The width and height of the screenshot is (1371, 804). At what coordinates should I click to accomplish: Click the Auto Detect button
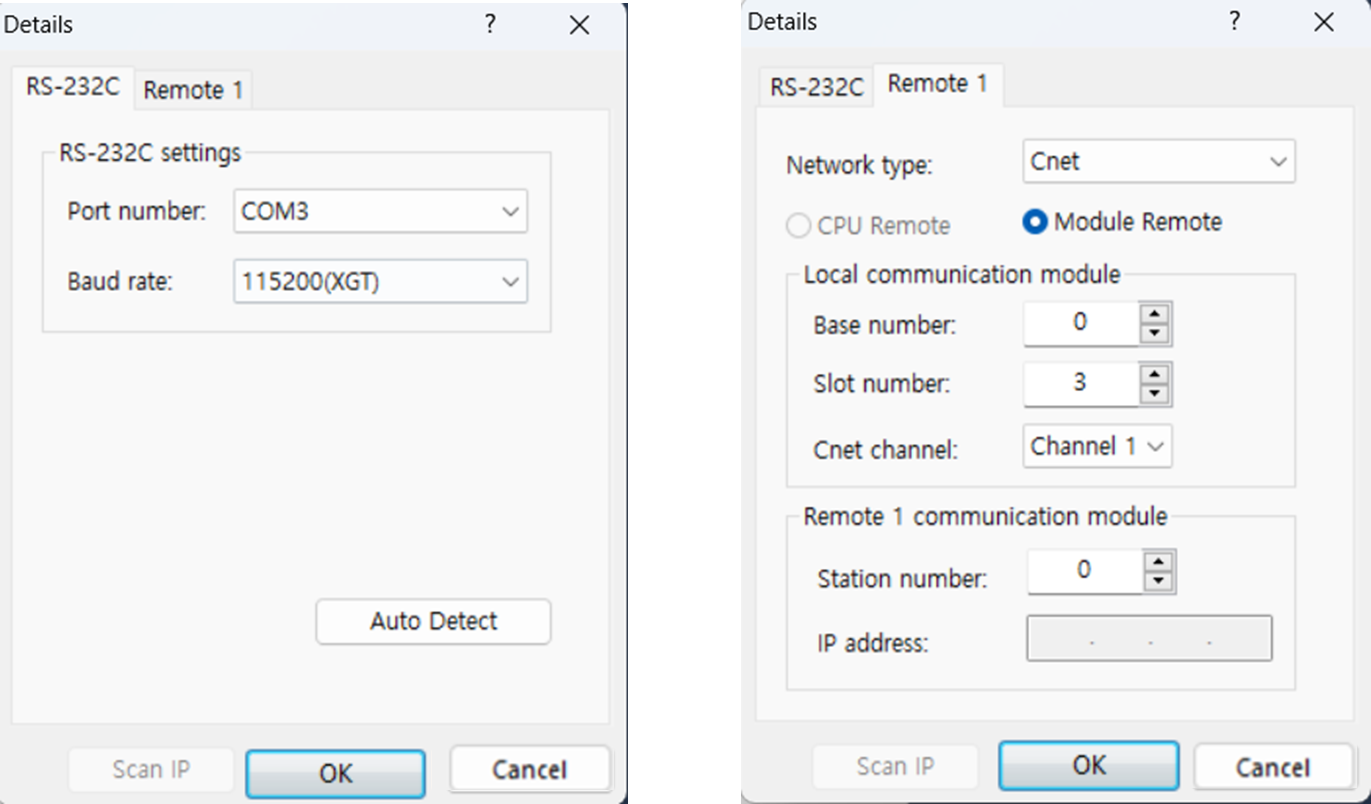[433, 621]
